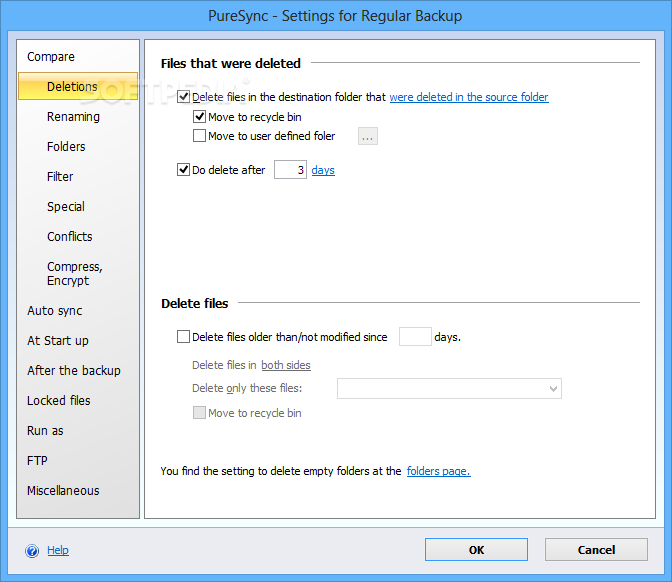
Task: Open the Compress, Encrypt settings page
Action: 75,273
